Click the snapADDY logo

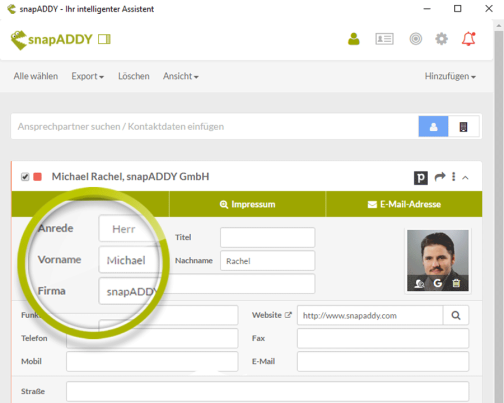click(52, 39)
